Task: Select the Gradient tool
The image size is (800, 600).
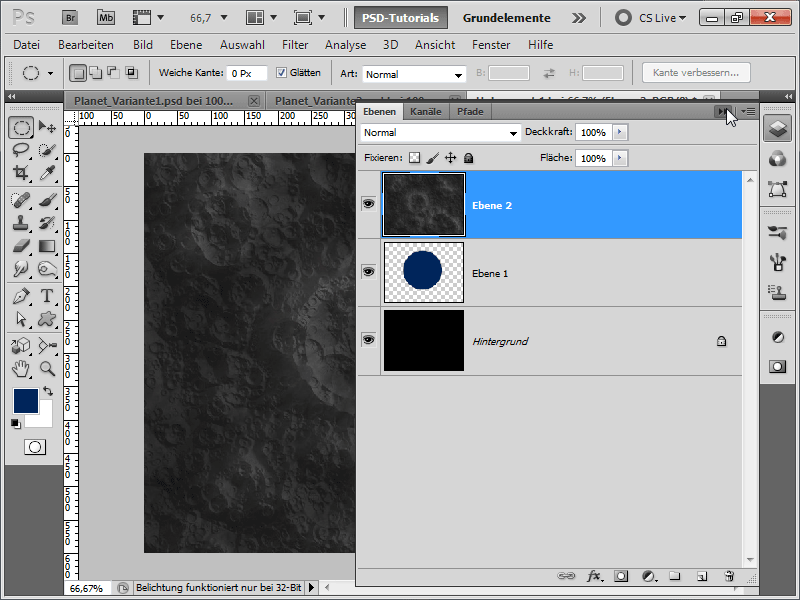Action: point(47,246)
